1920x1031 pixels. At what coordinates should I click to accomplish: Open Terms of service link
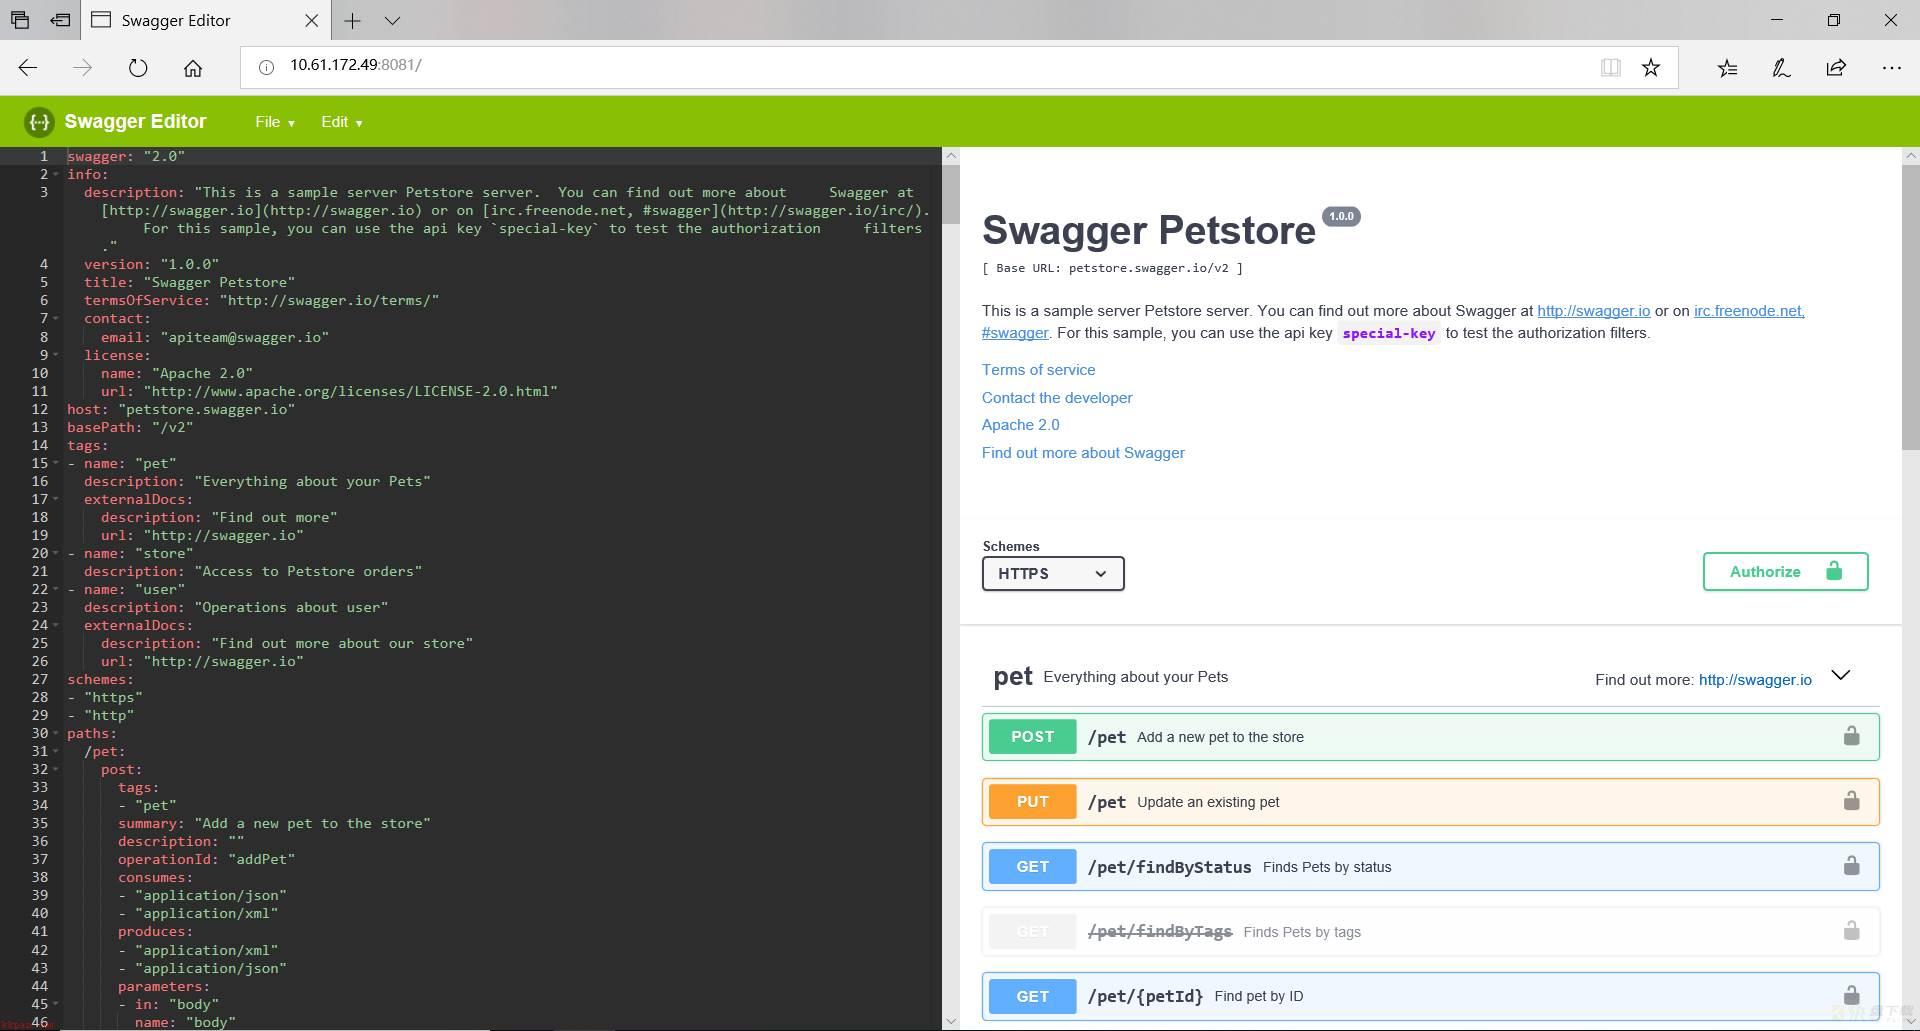click(x=1038, y=370)
